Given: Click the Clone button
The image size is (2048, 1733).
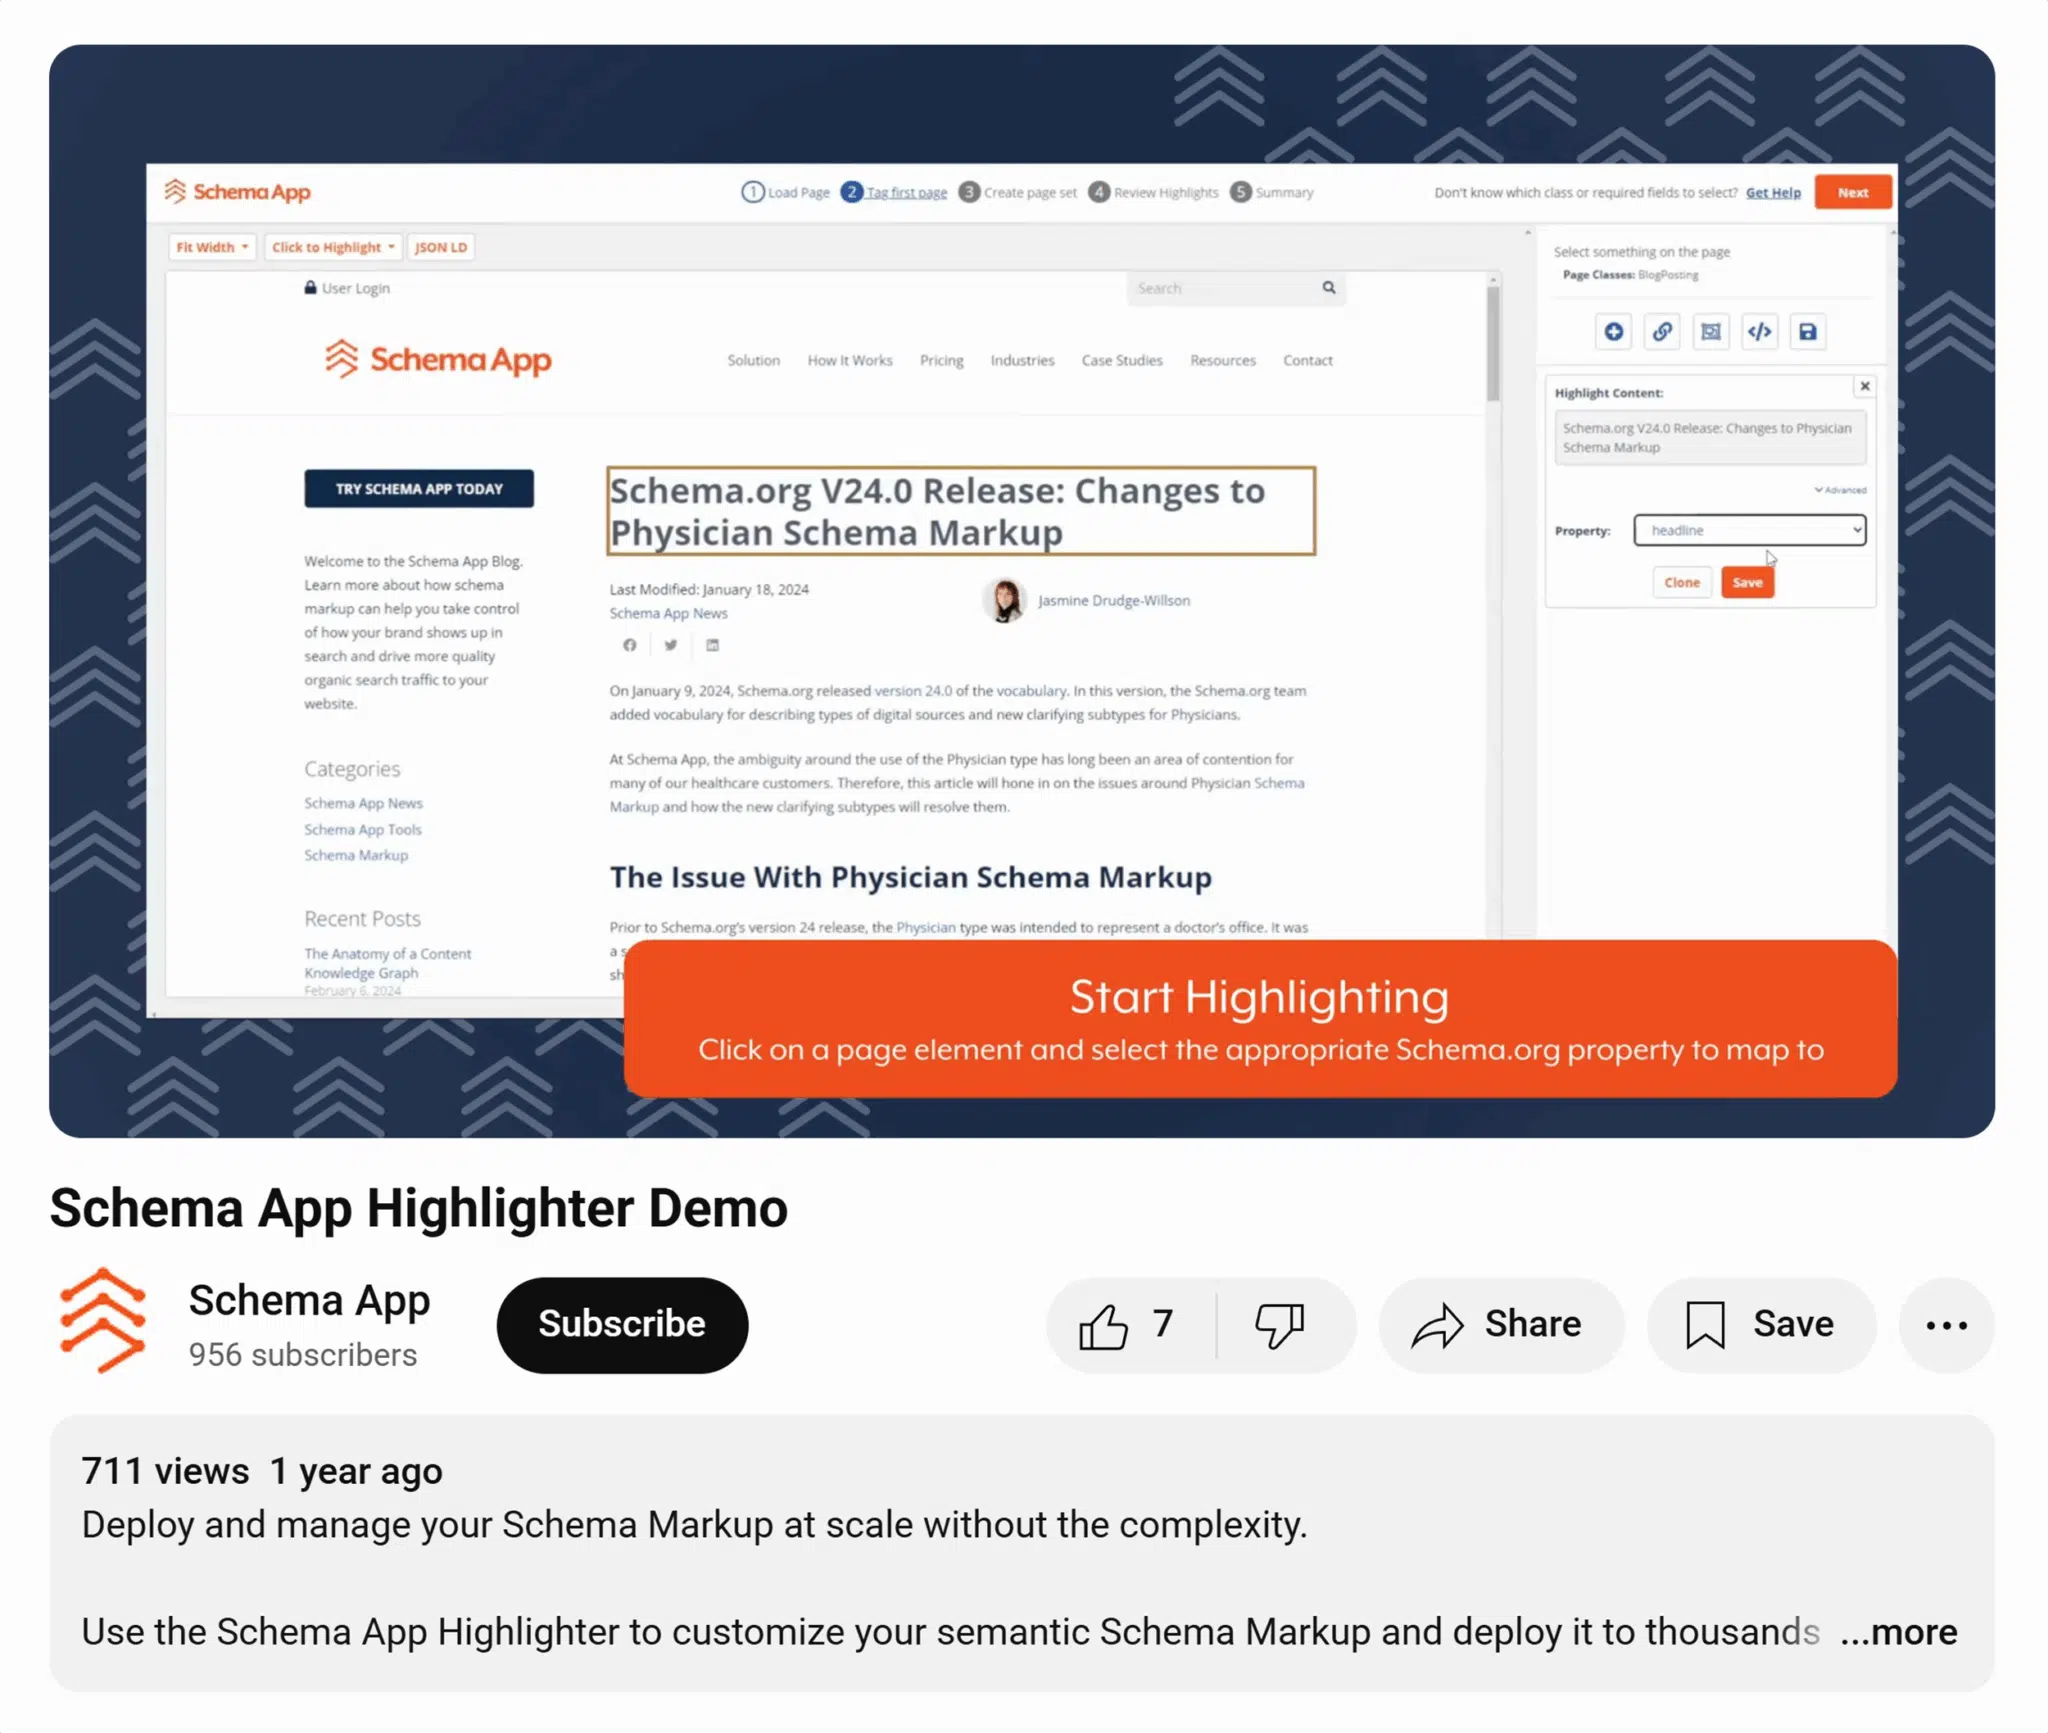Looking at the screenshot, I should click(1681, 582).
